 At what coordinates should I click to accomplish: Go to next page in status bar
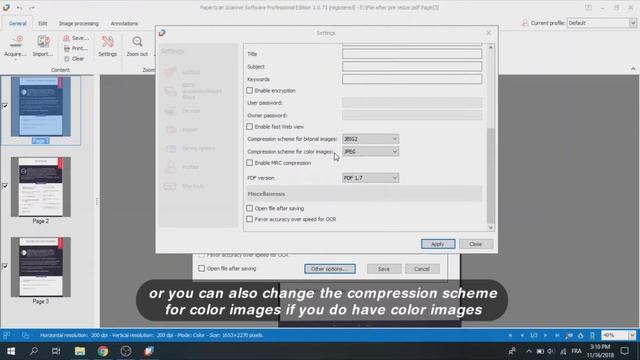[x=545, y=336]
